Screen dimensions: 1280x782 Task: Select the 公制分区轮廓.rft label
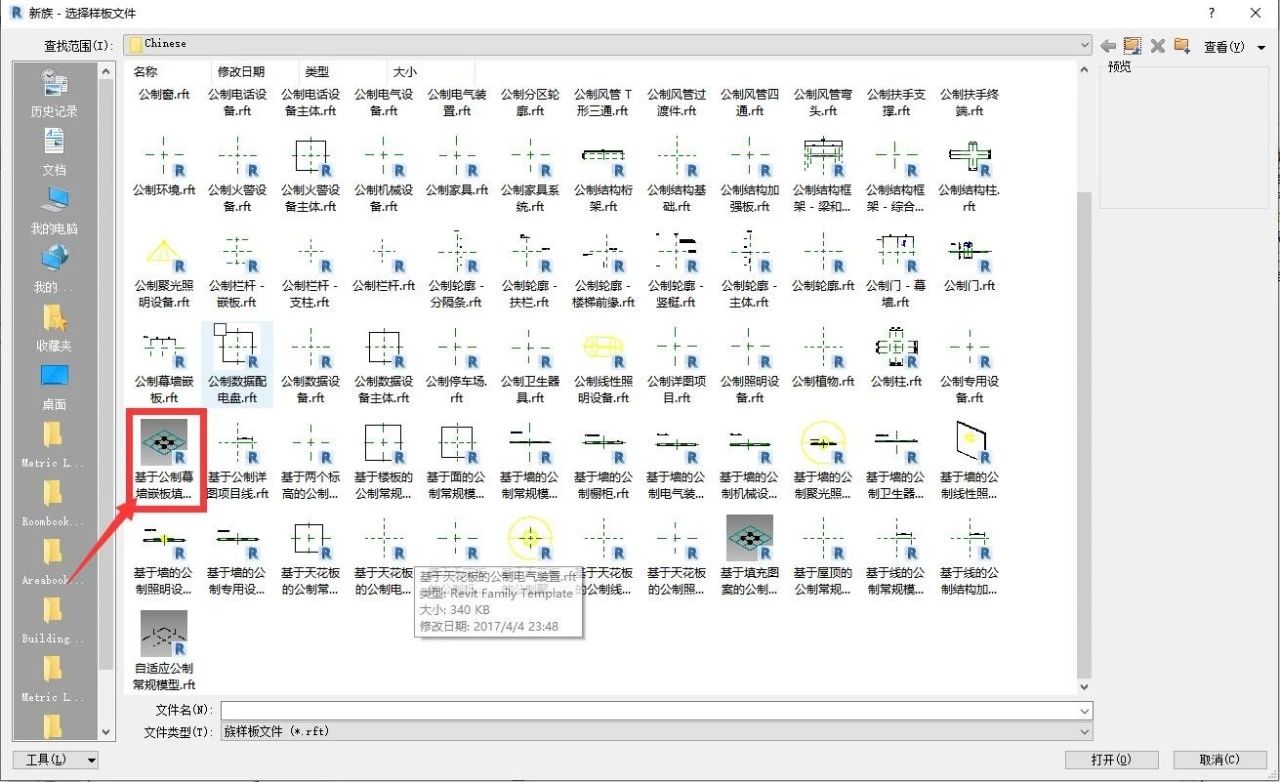[530, 103]
